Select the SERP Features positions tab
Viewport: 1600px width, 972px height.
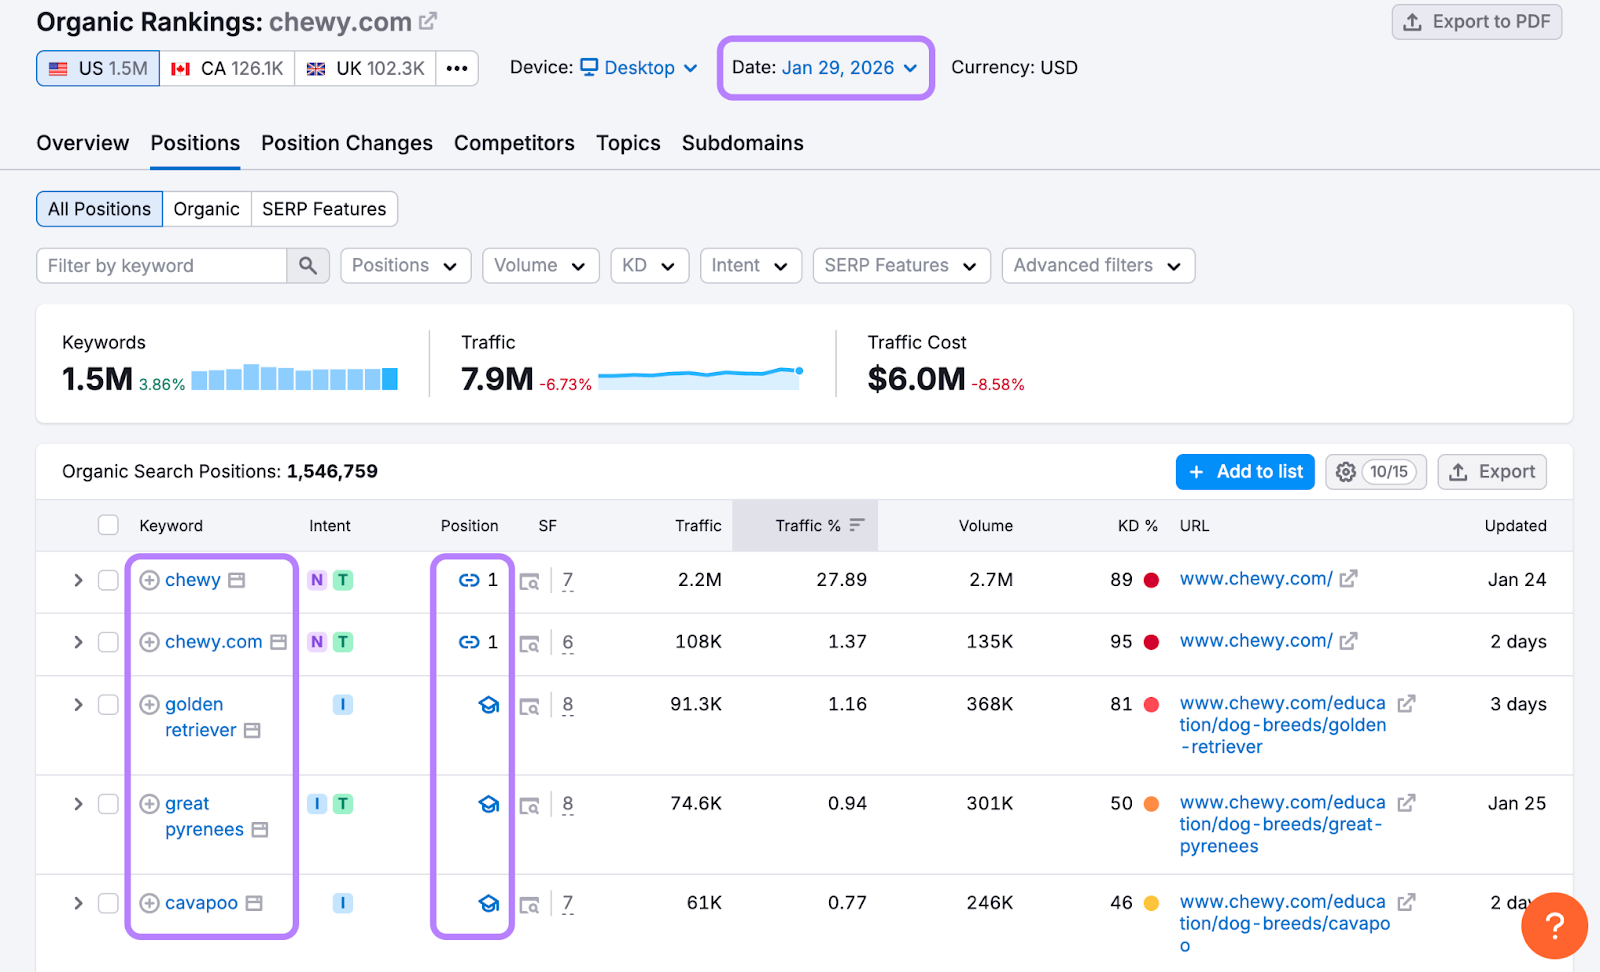click(x=324, y=209)
